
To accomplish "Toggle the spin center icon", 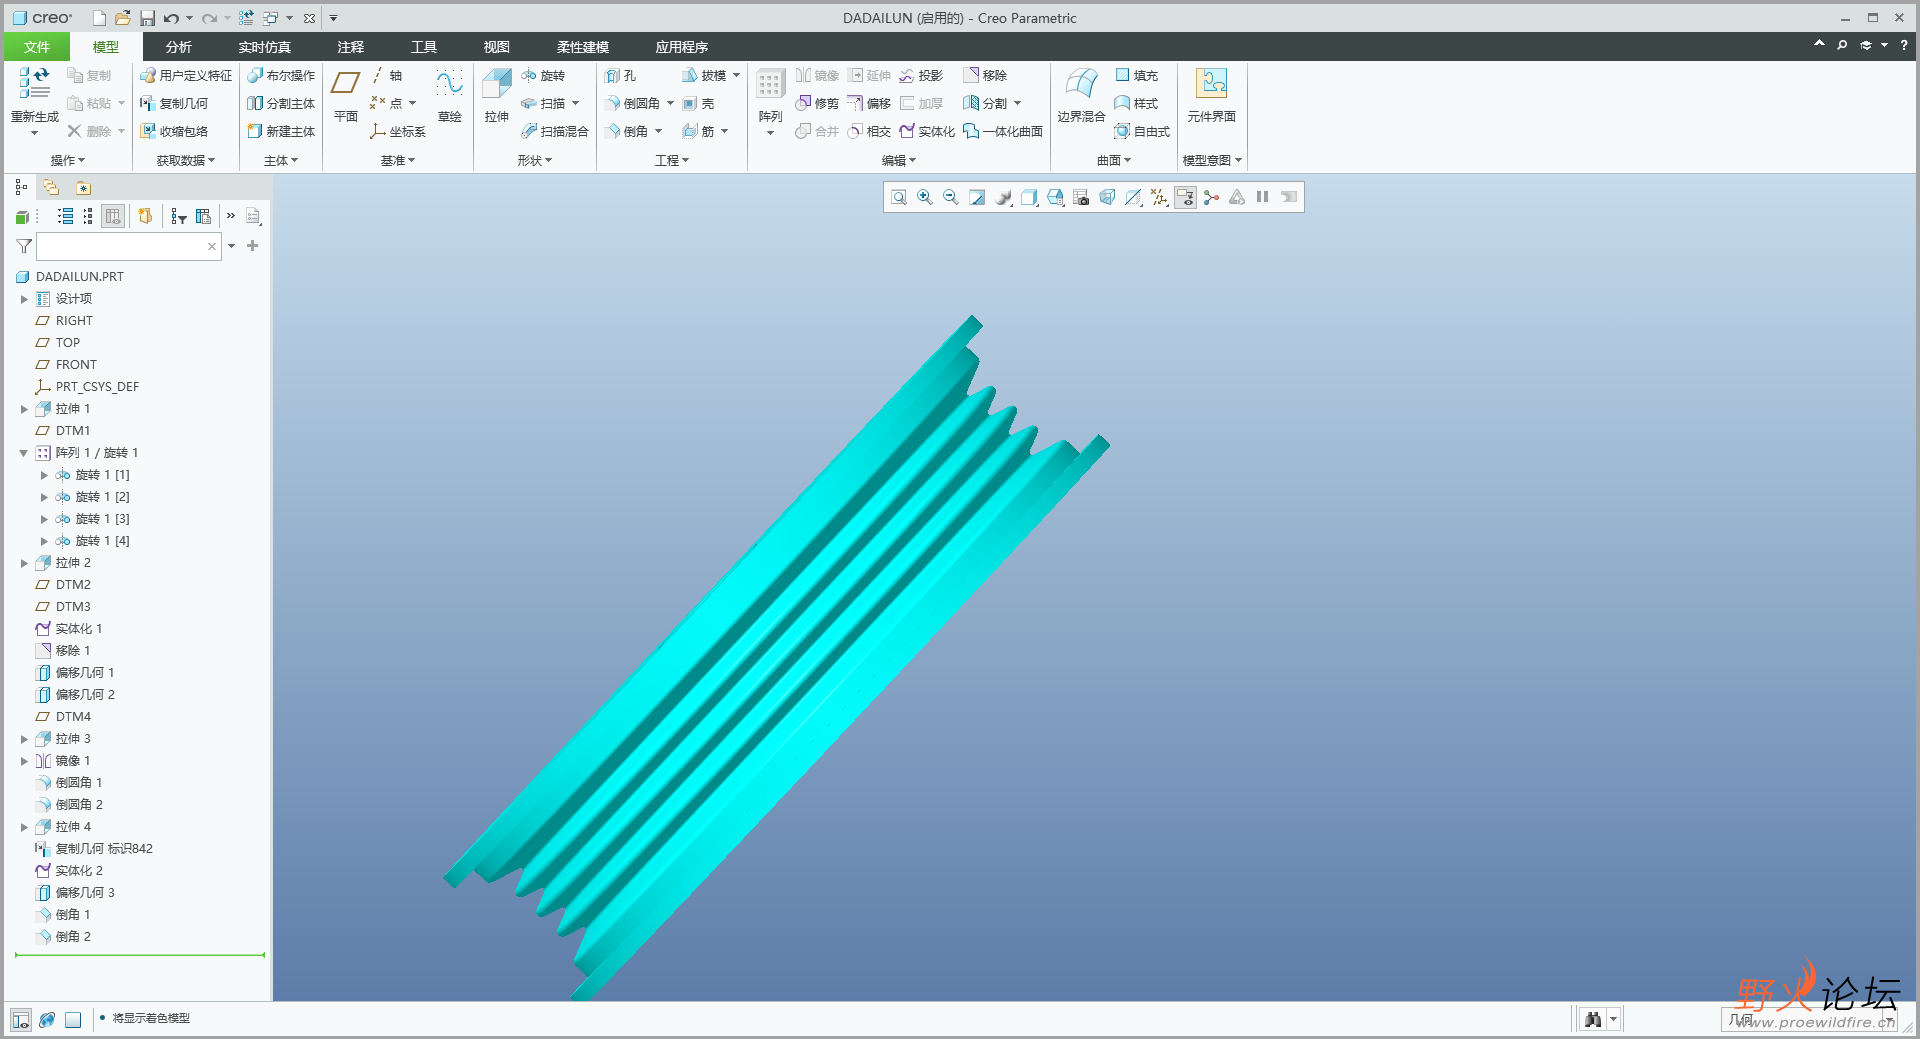I will click(1211, 197).
